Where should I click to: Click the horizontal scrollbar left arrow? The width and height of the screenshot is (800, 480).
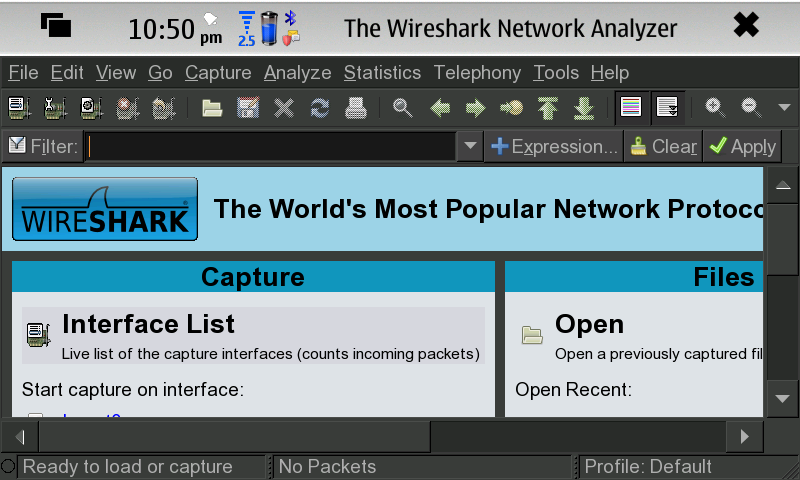coord(20,437)
